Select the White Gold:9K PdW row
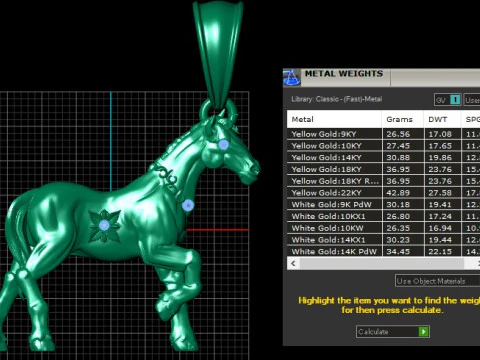Image resolution: width=480 pixels, height=360 pixels. [383, 204]
